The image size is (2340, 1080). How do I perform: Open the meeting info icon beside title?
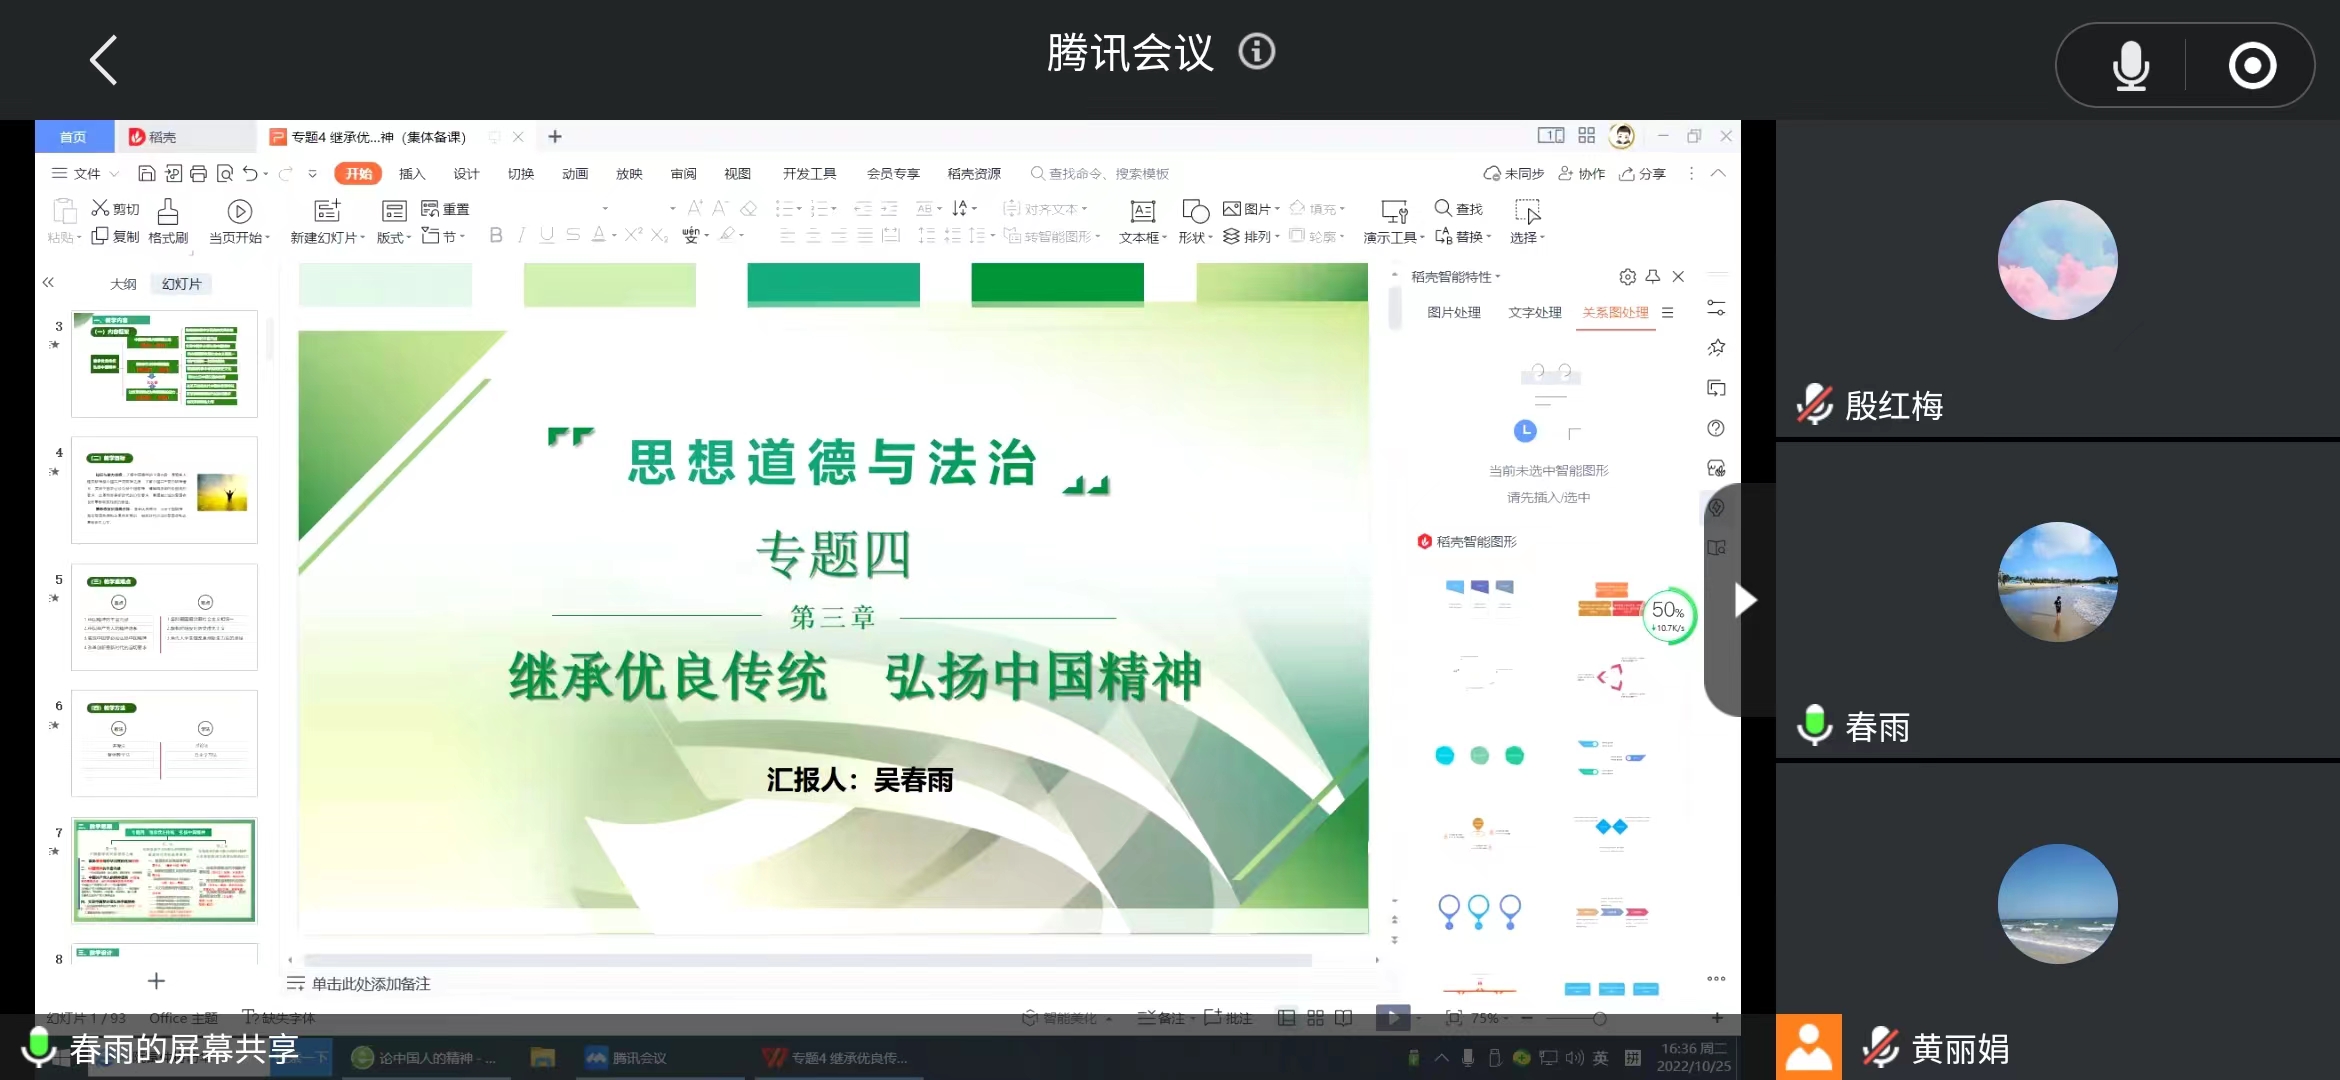(1257, 52)
